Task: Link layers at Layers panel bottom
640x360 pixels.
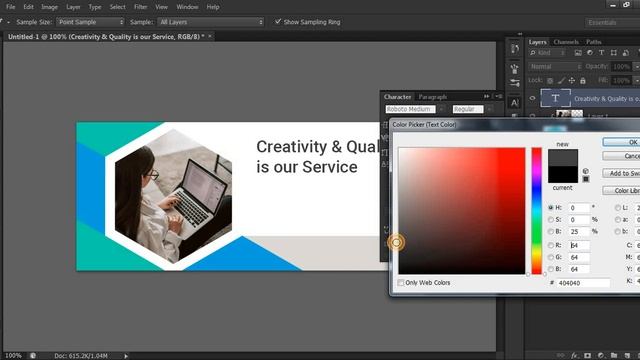Action: (561, 356)
